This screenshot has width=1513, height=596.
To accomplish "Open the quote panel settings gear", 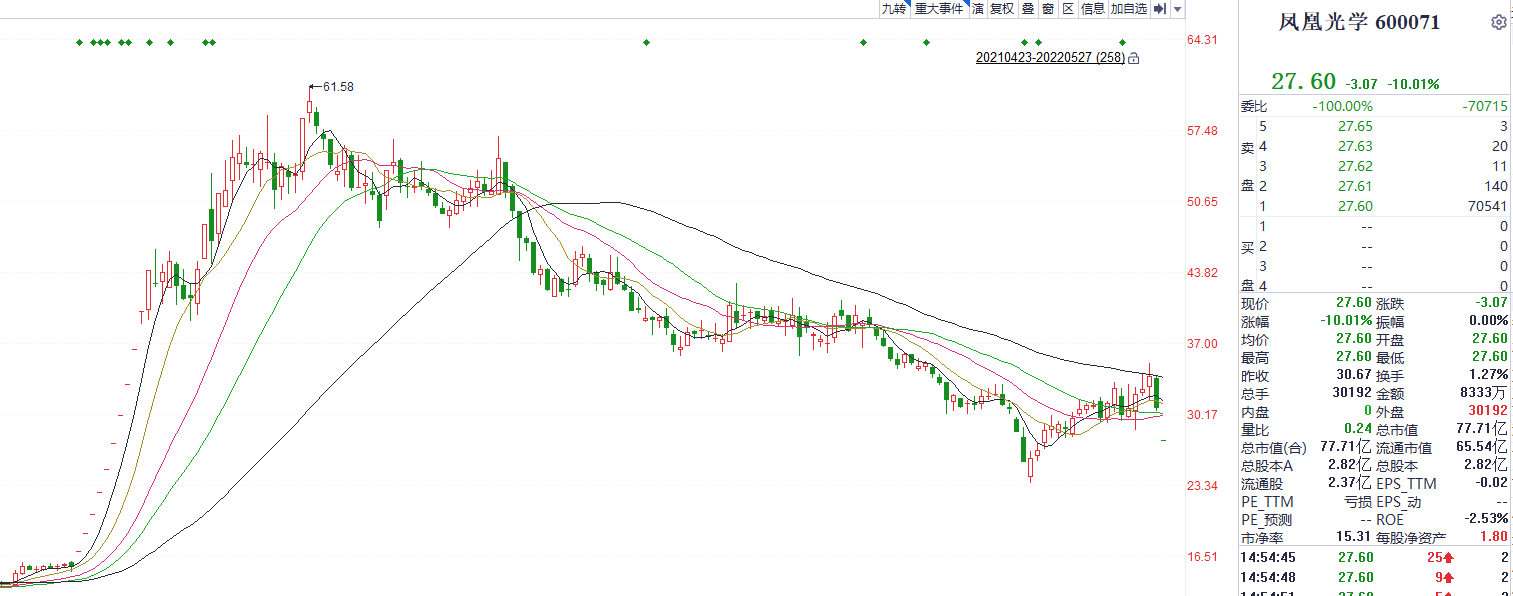I will click(1498, 22).
